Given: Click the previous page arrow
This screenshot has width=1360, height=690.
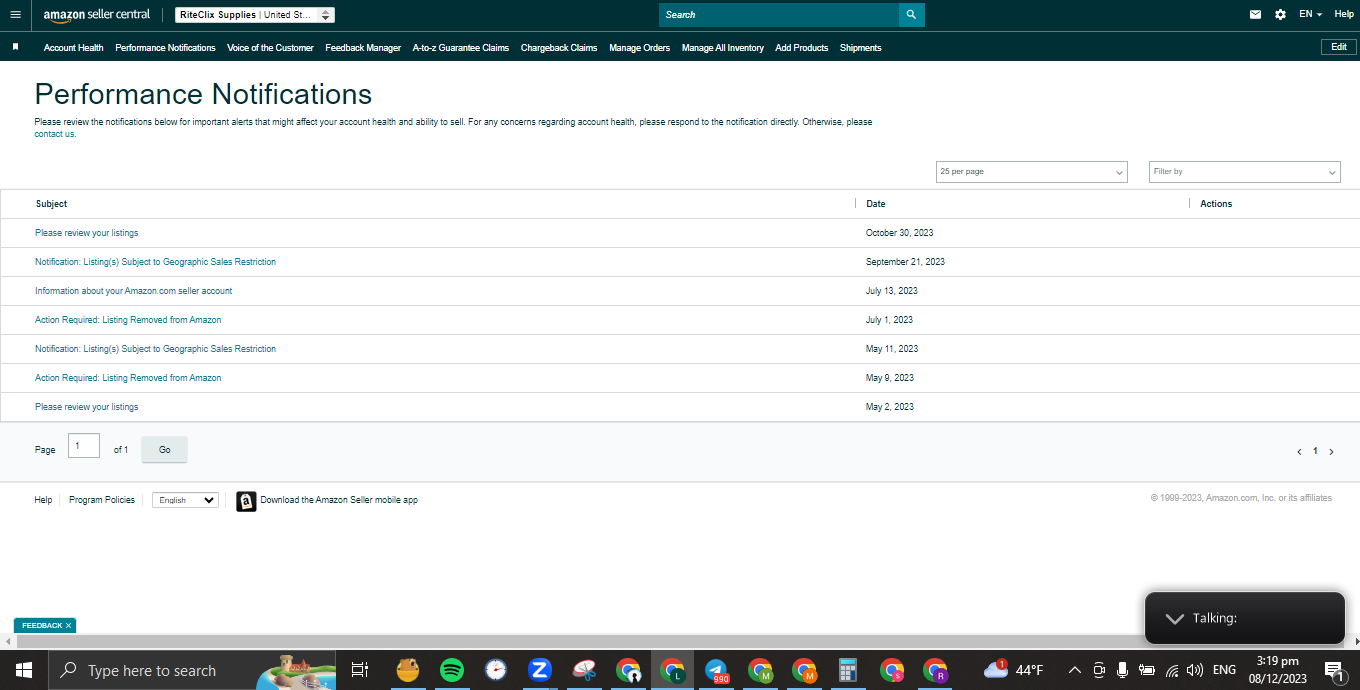Looking at the screenshot, I should coord(1299,452).
